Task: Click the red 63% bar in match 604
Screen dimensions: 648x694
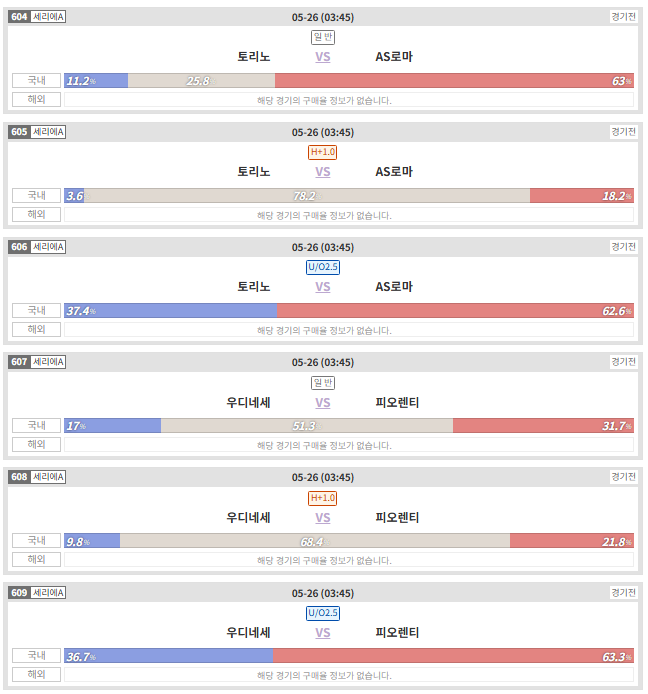Action: click(x=454, y=81)
